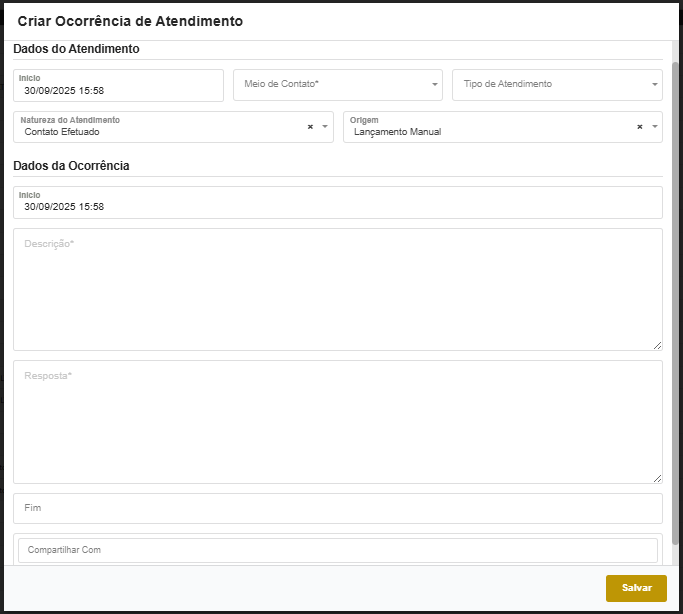Image resolution: width=683 pixels, height=614 pixels.
Task: Open the Origem dropdown arrow
Action: (x=654, y=127)
